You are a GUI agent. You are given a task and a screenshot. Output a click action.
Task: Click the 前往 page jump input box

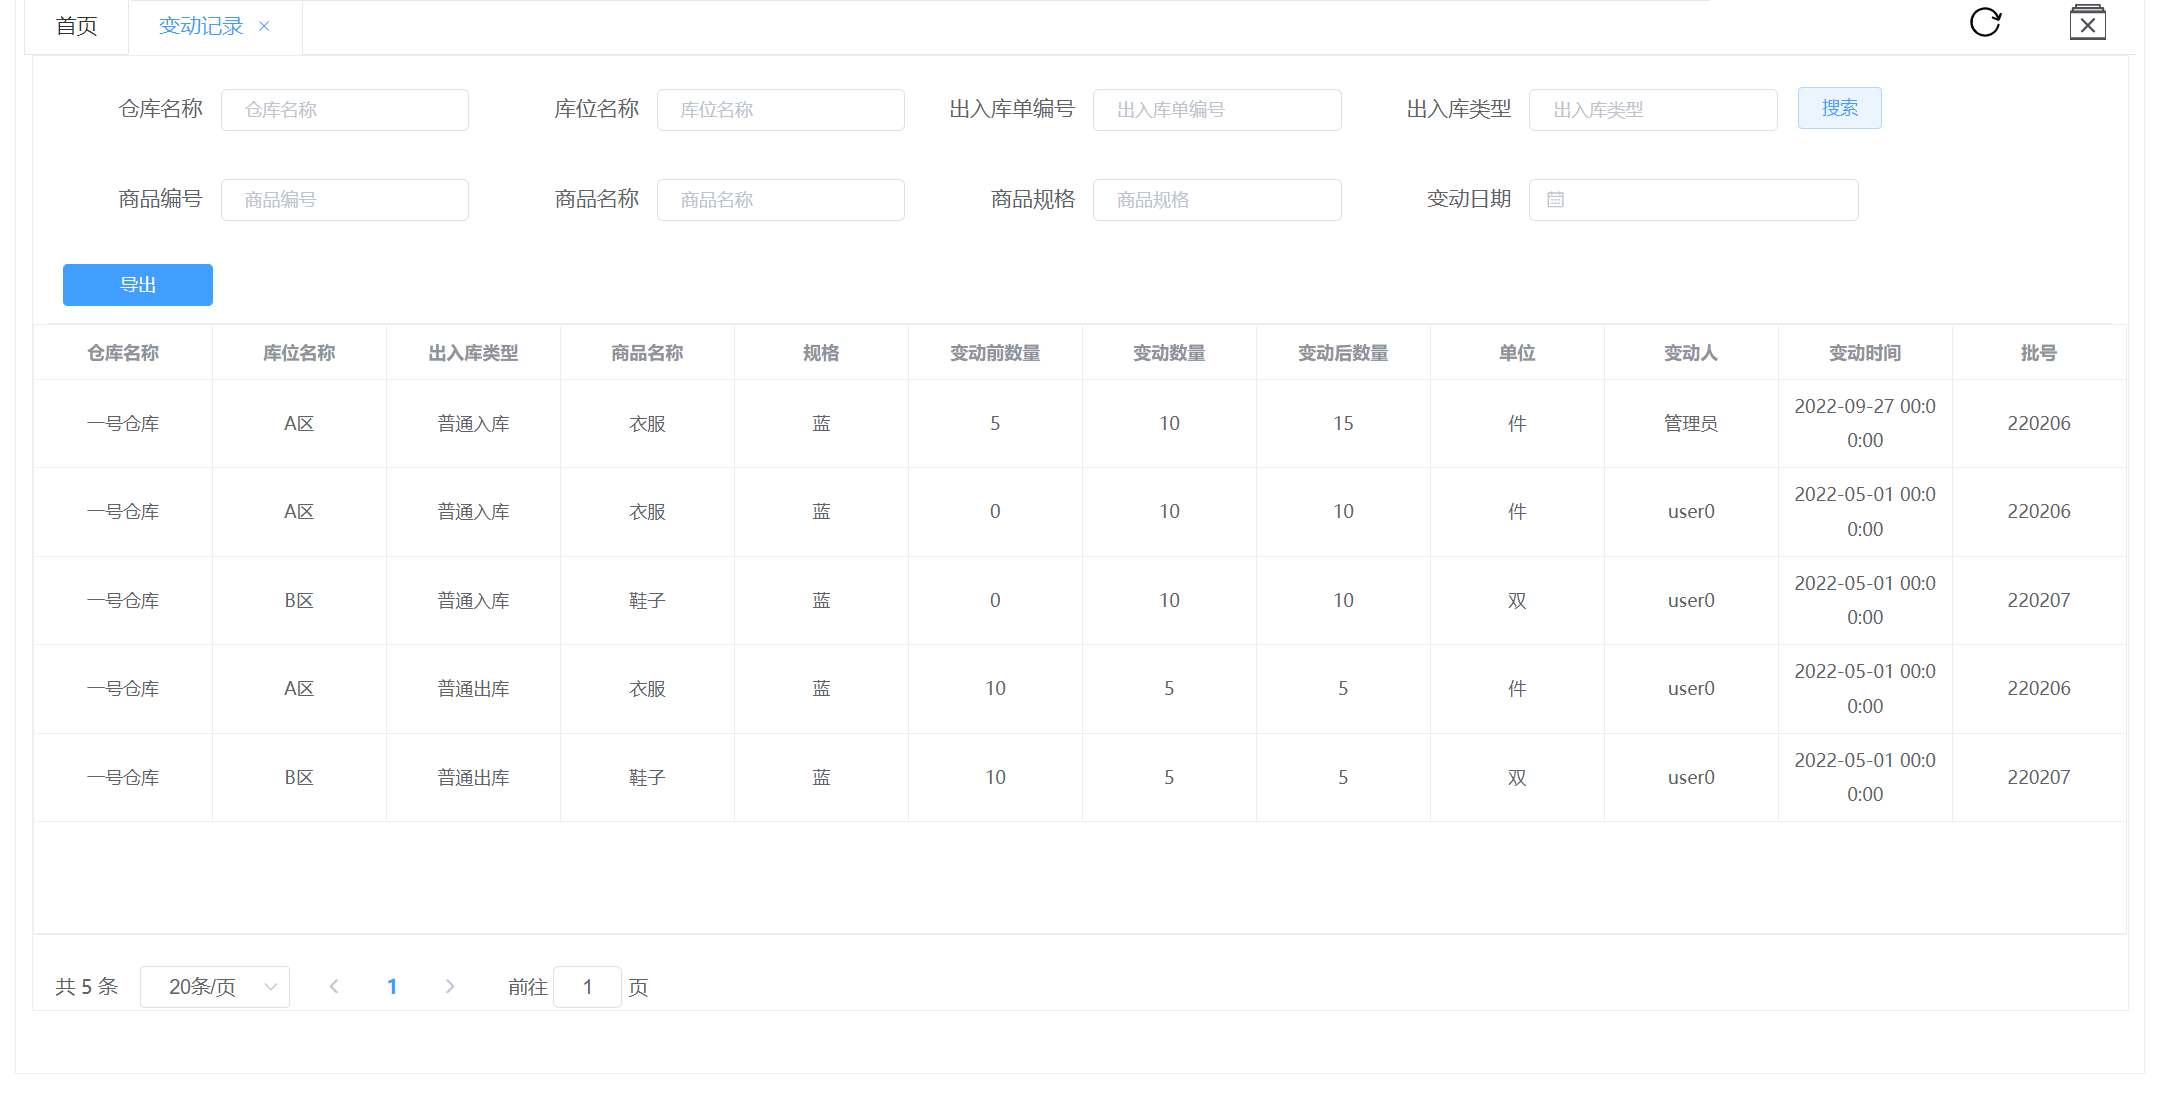(587, 987)
